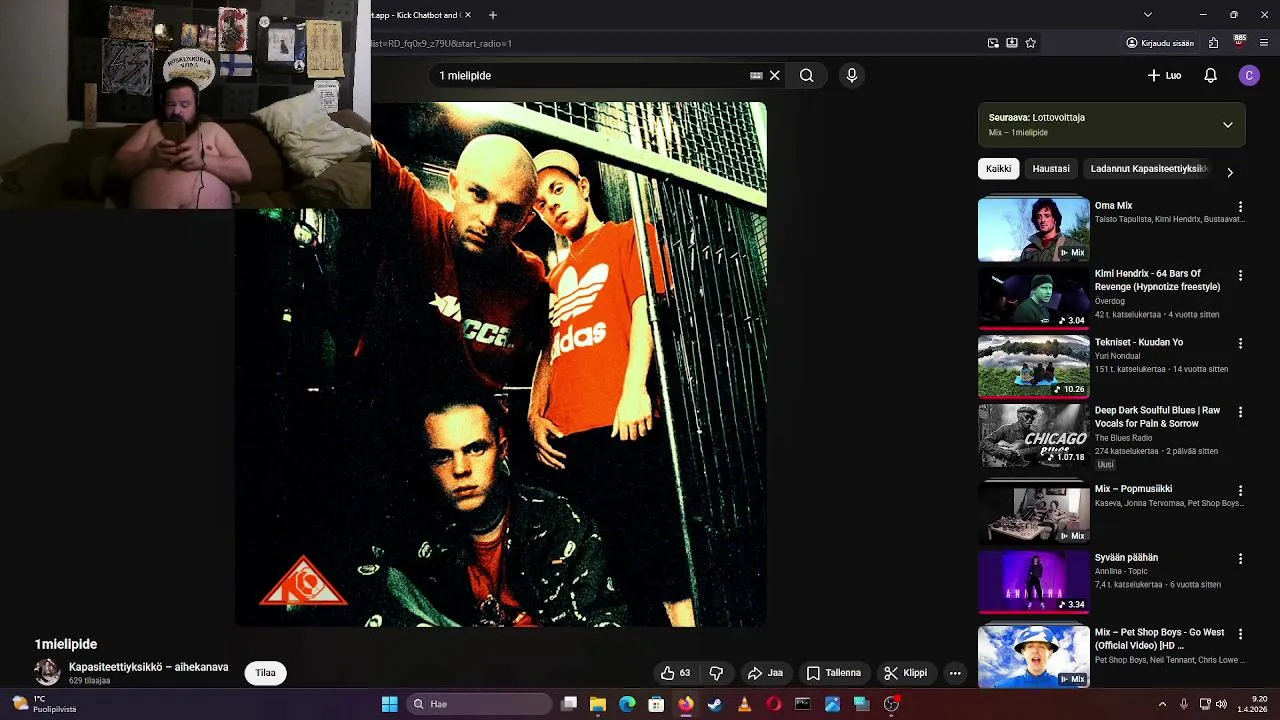The height and width of the screenshot is (720, 1280).
Task: Open the browser hamburger menu
Action: [1265, 43]
